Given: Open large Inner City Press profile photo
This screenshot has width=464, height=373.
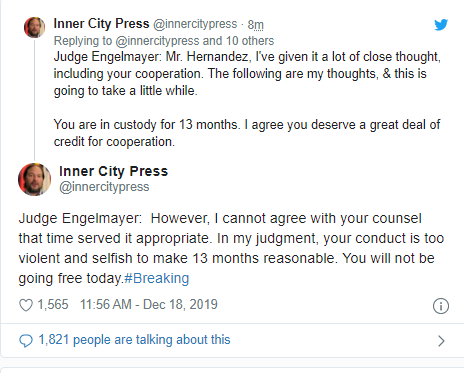Looking at the screenshot, I should [34, 179].
